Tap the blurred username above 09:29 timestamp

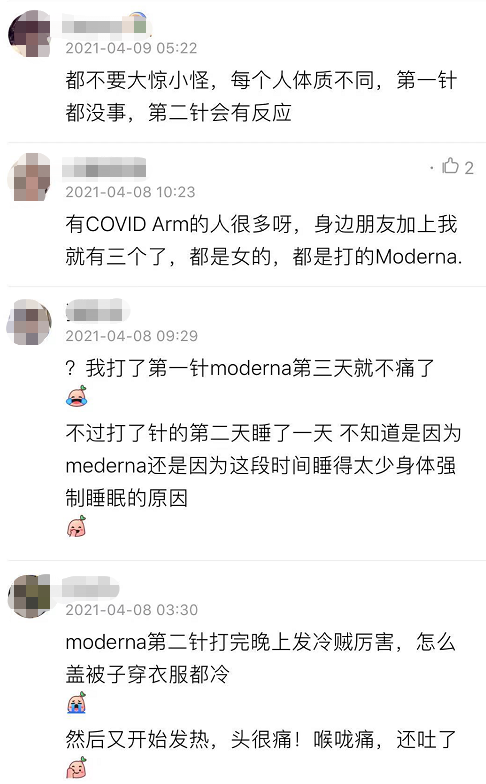click(x=94, y=312)
